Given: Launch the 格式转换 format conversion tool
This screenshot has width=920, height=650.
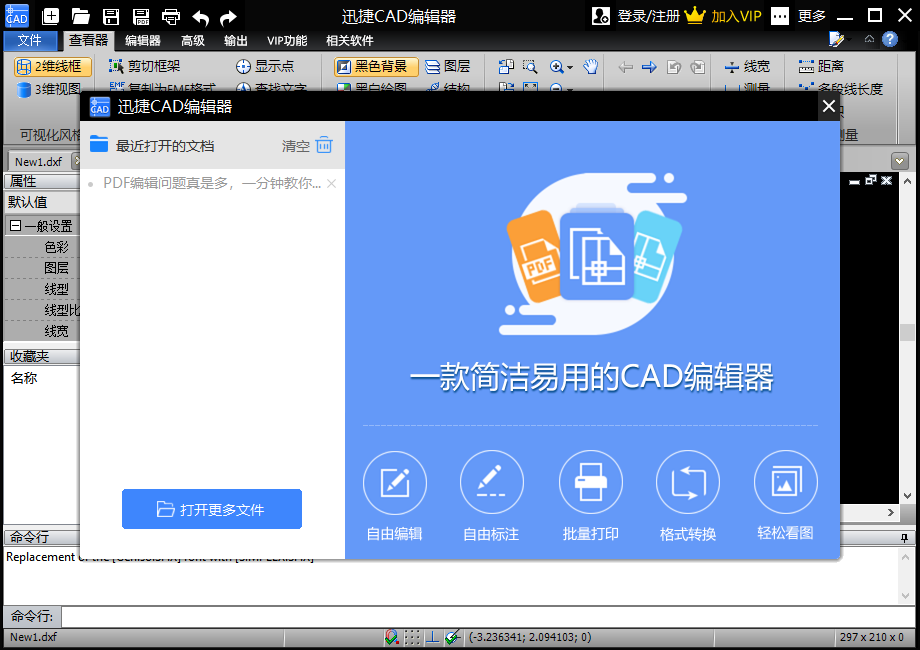Looking at the screenshot, I should 688,482.
